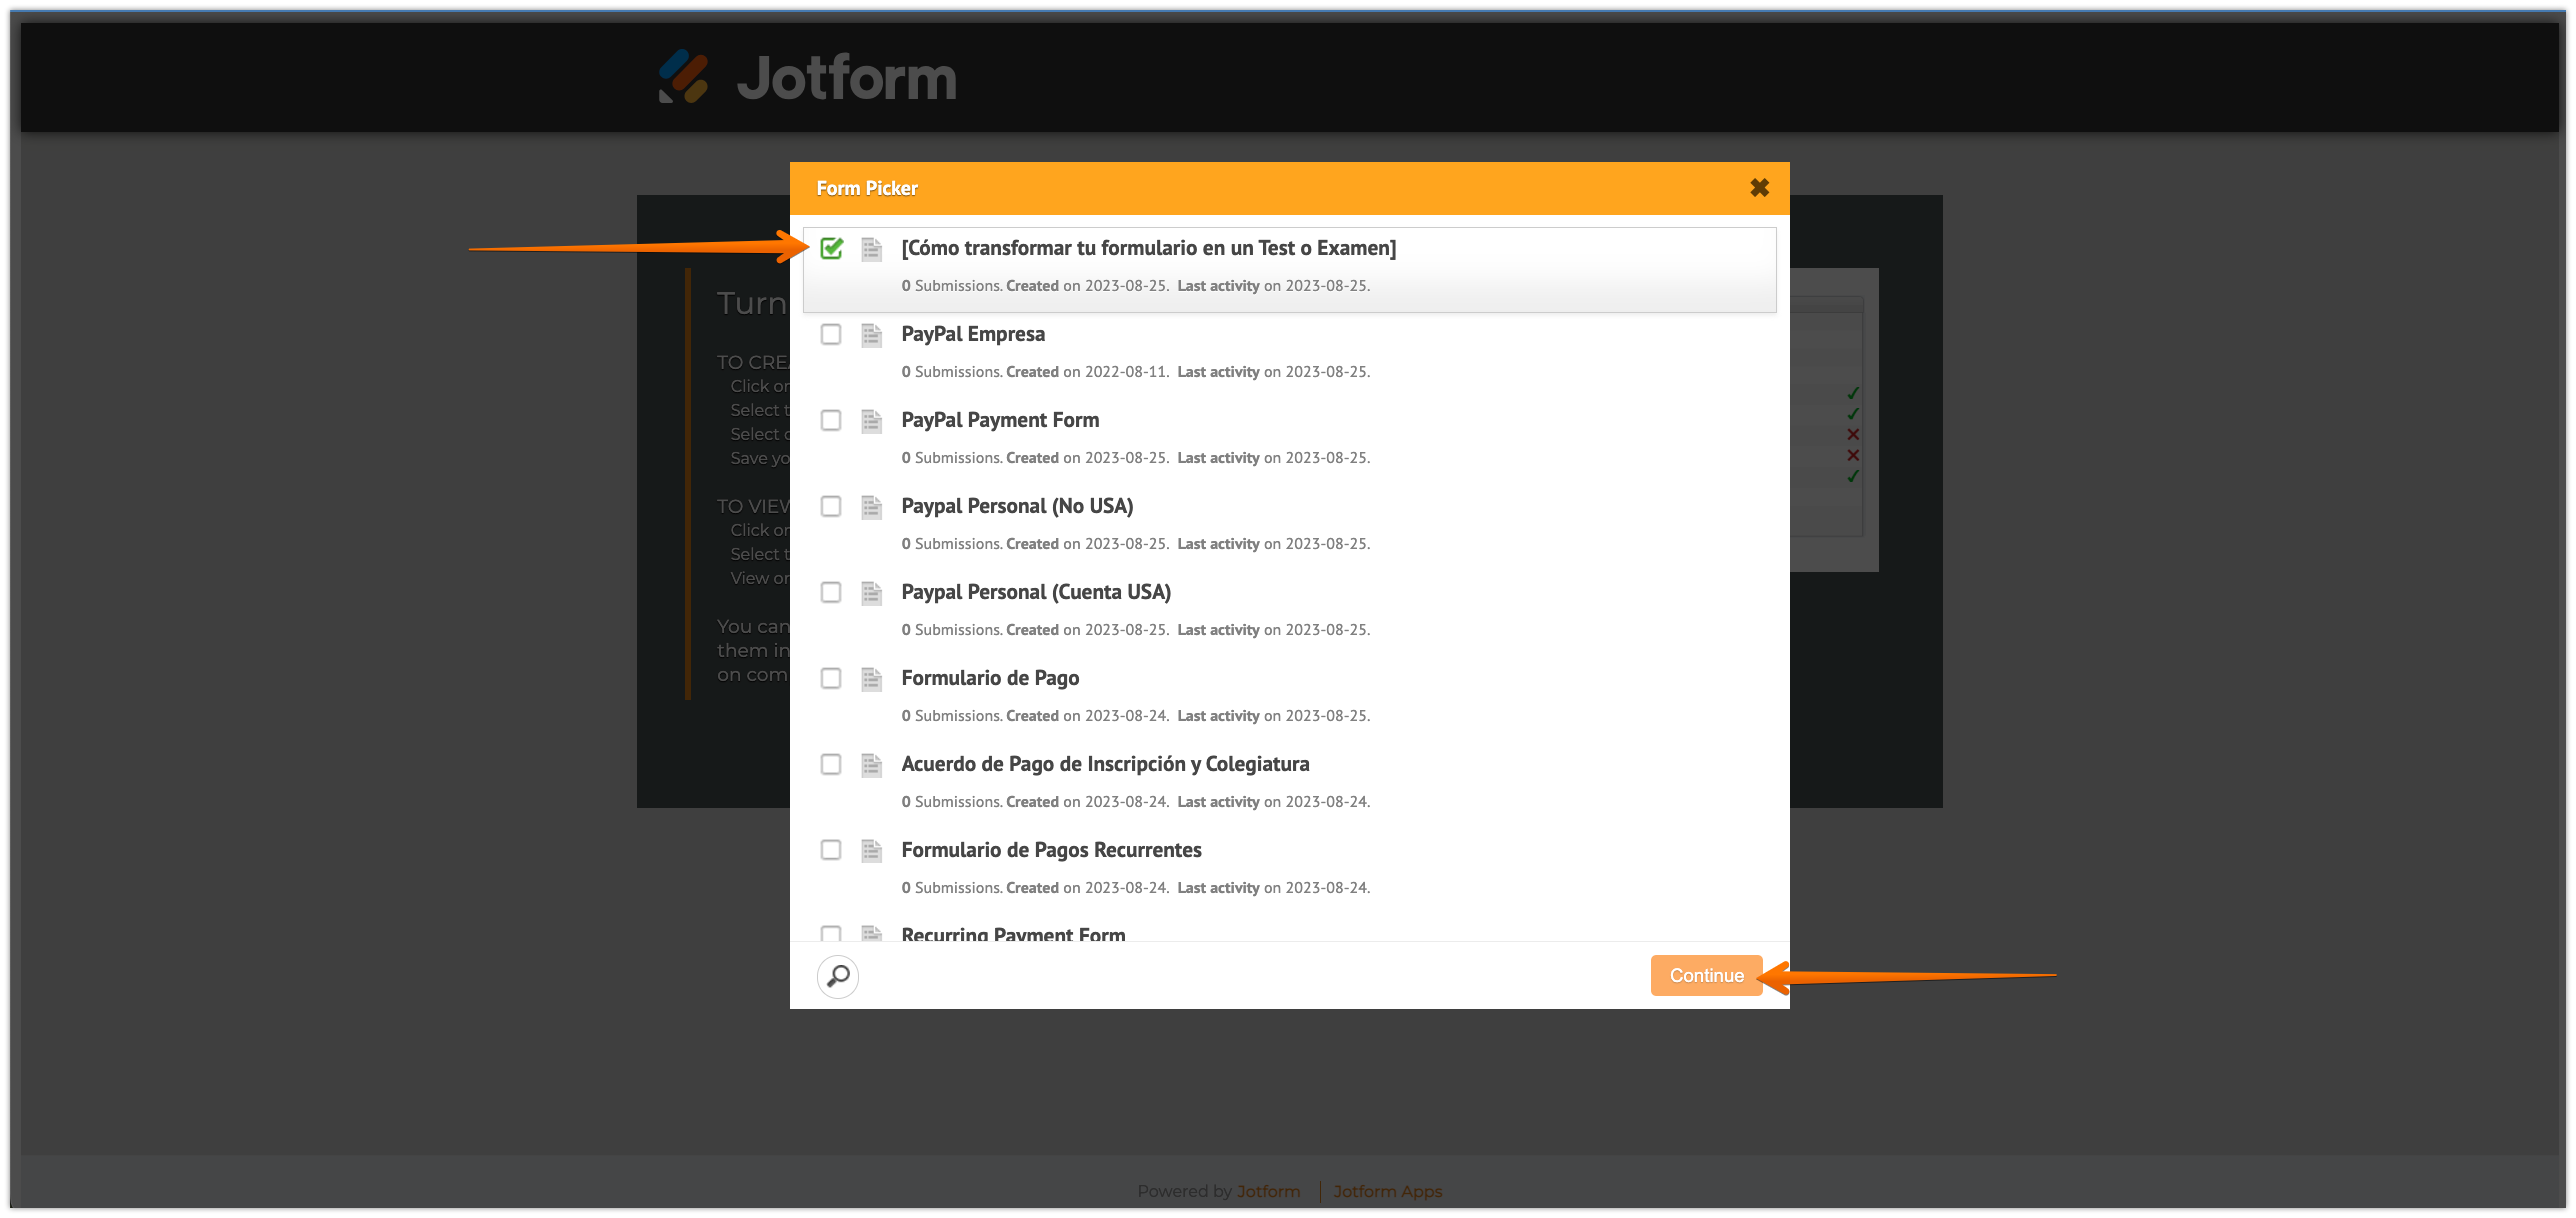
Task: Click document icon for Formulario de Pagos Recurrentes
Action: pos(871,851)
